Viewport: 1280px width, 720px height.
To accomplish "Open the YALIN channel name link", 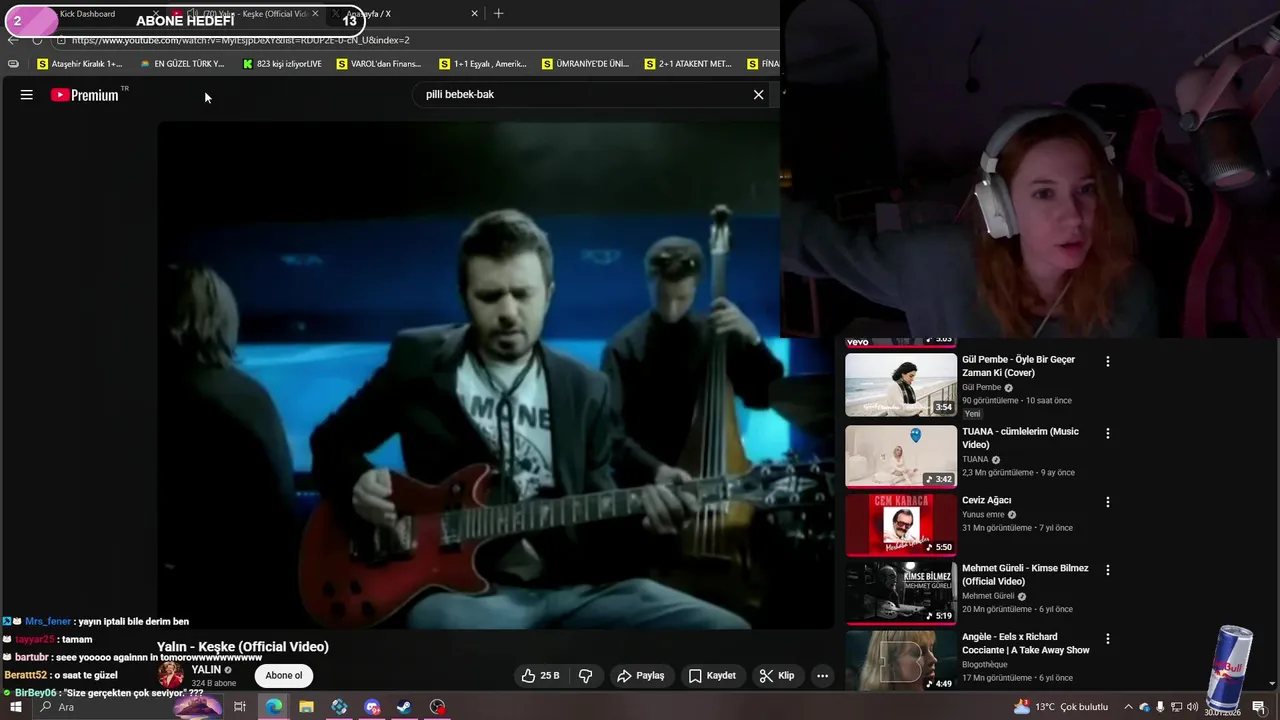I will point(206,670).
